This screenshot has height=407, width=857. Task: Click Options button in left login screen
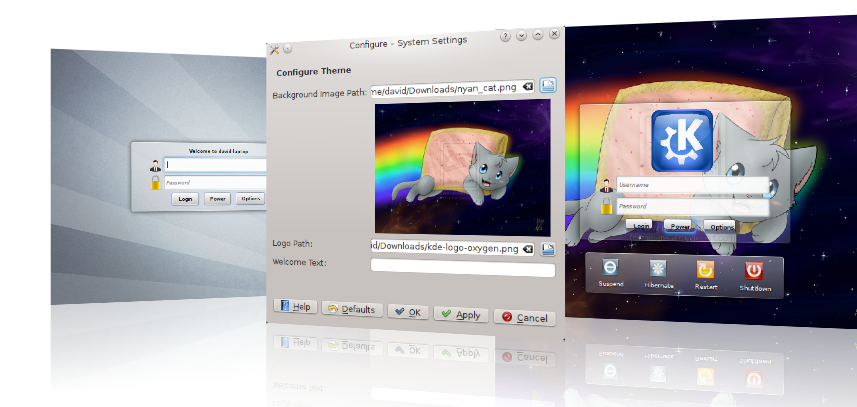(250, 199)
